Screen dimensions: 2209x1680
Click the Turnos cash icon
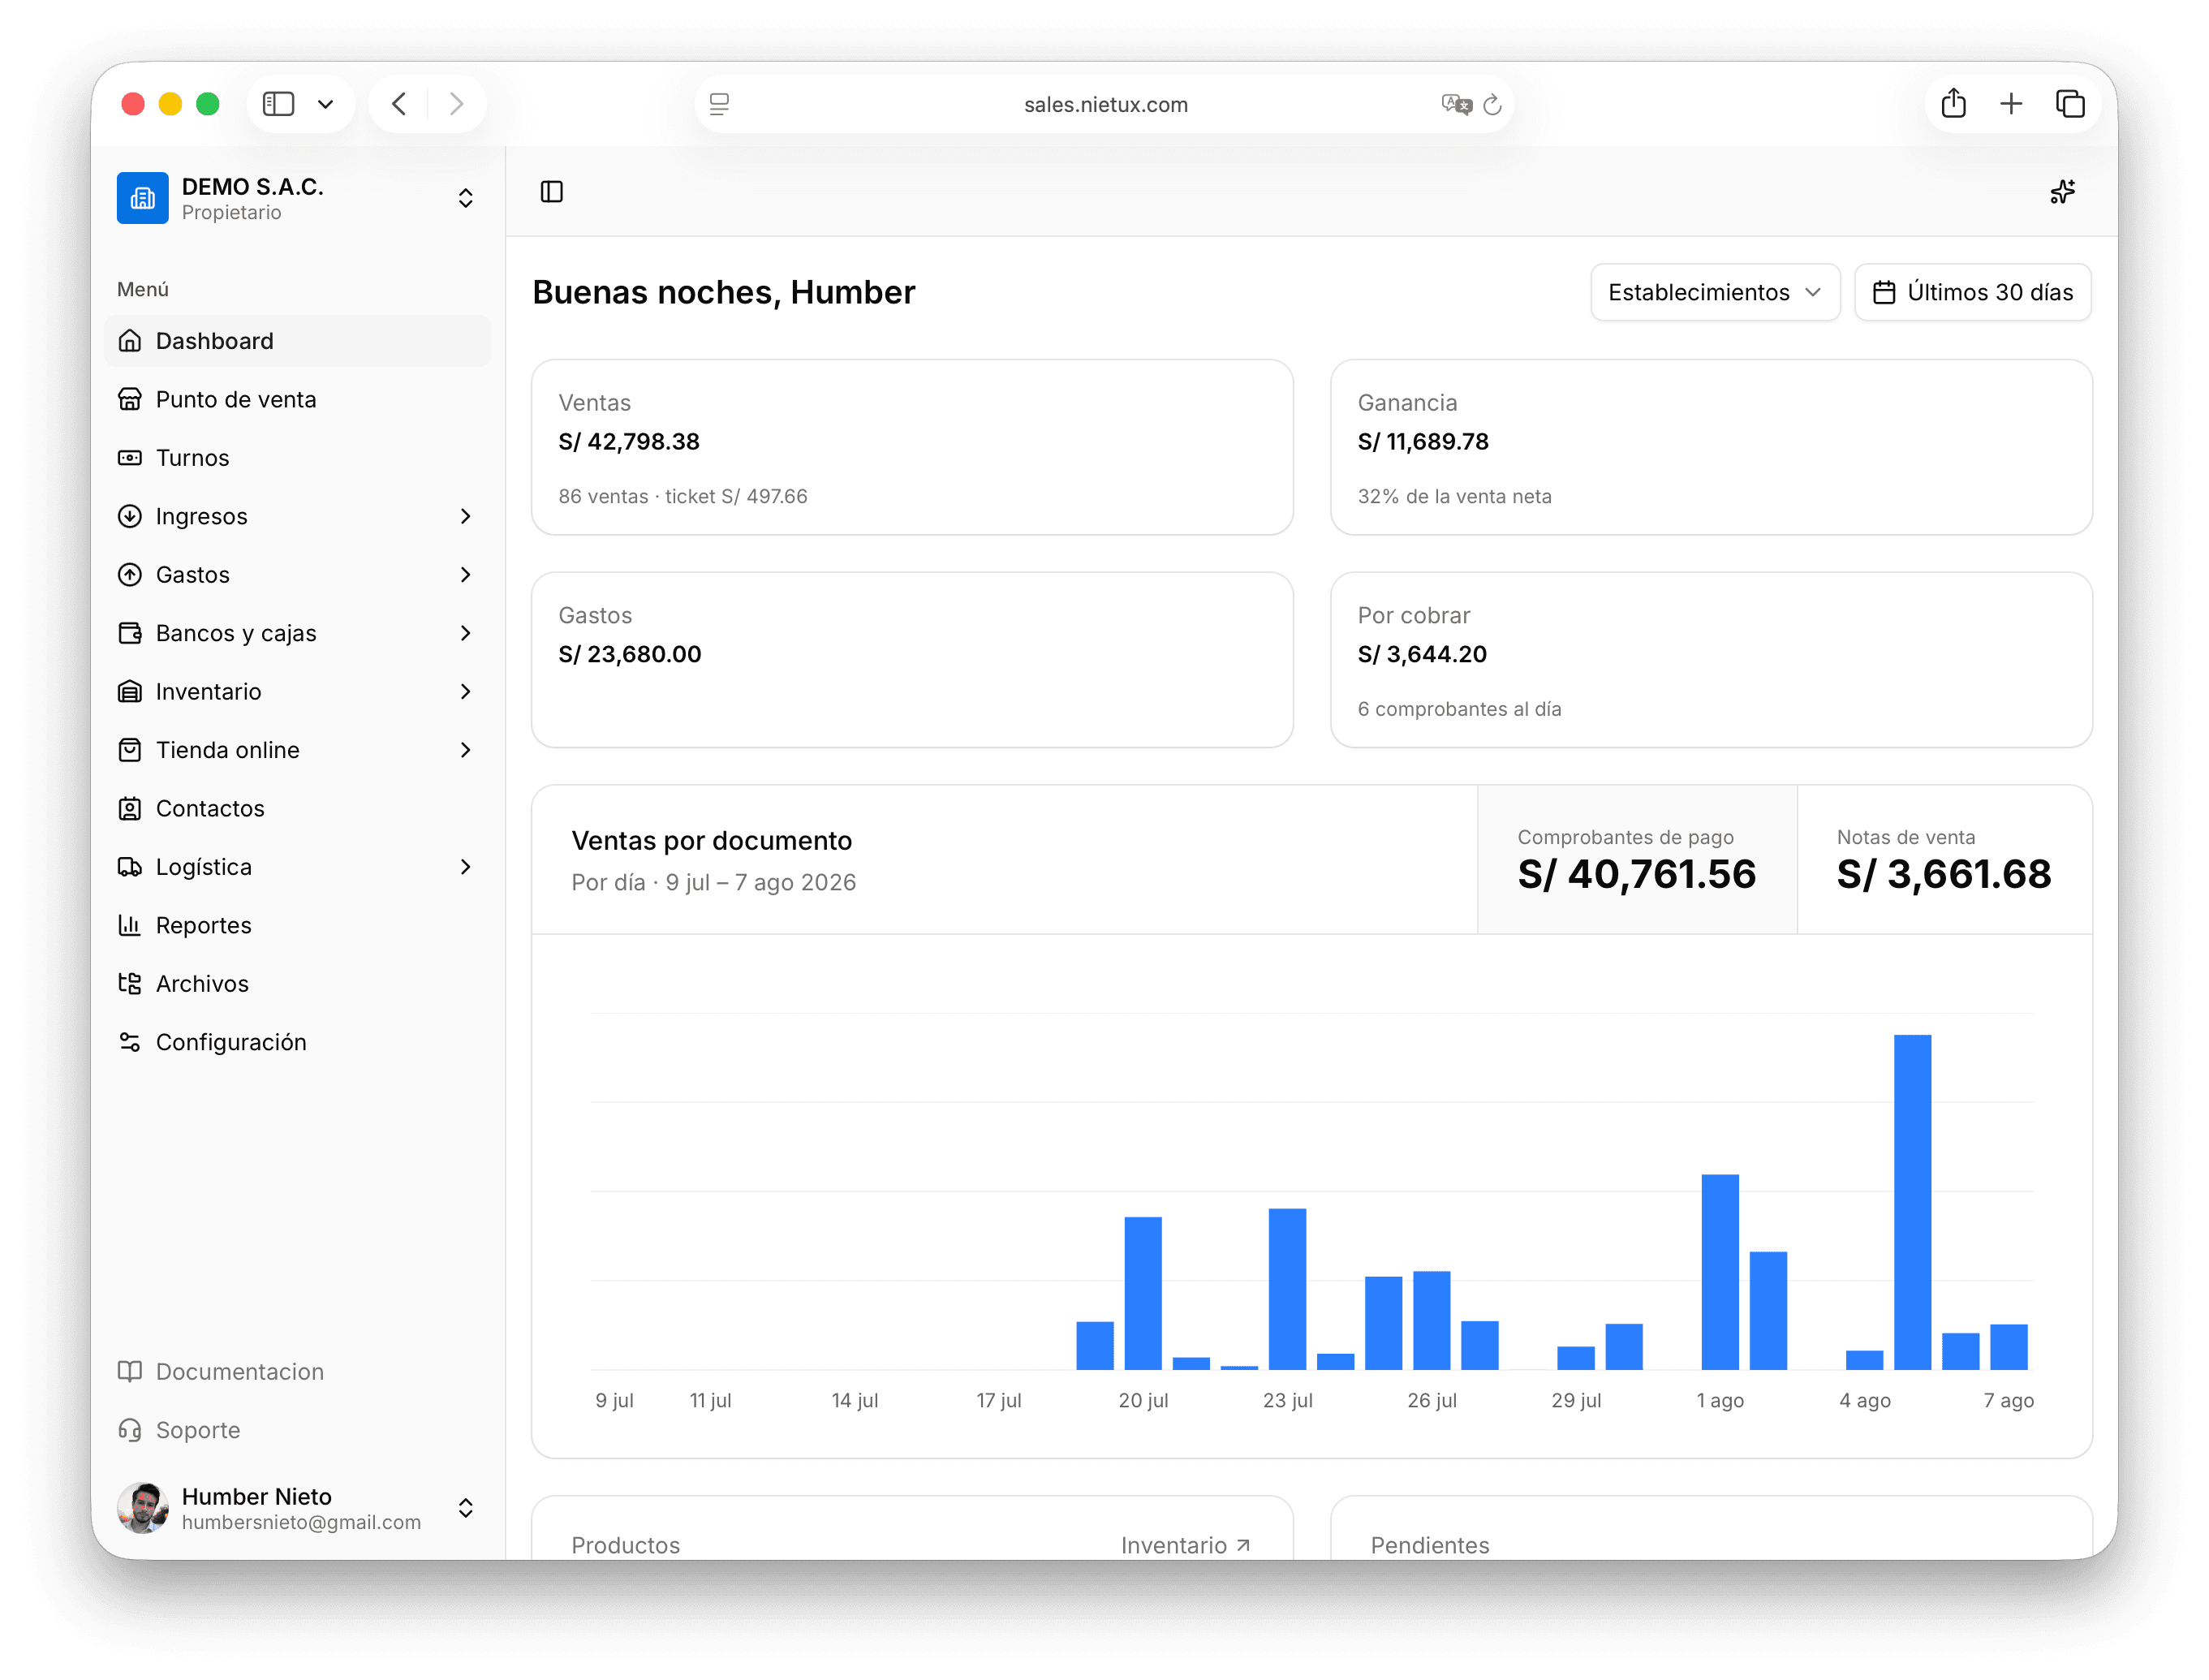pyautogui.click(x=130, y=458)
